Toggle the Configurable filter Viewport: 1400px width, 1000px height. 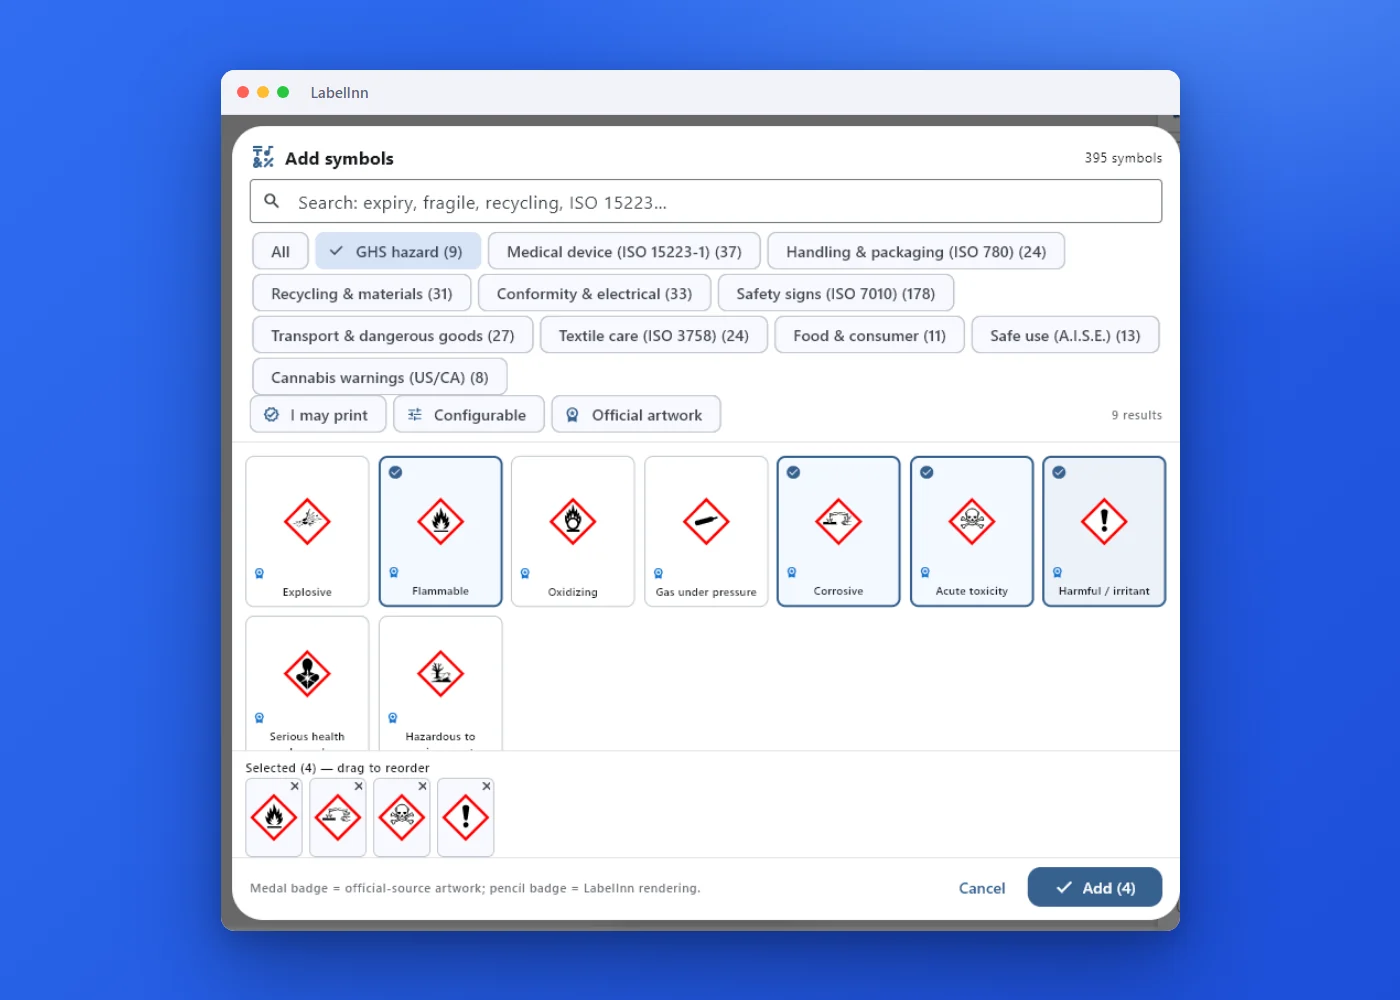pos(469,415)
